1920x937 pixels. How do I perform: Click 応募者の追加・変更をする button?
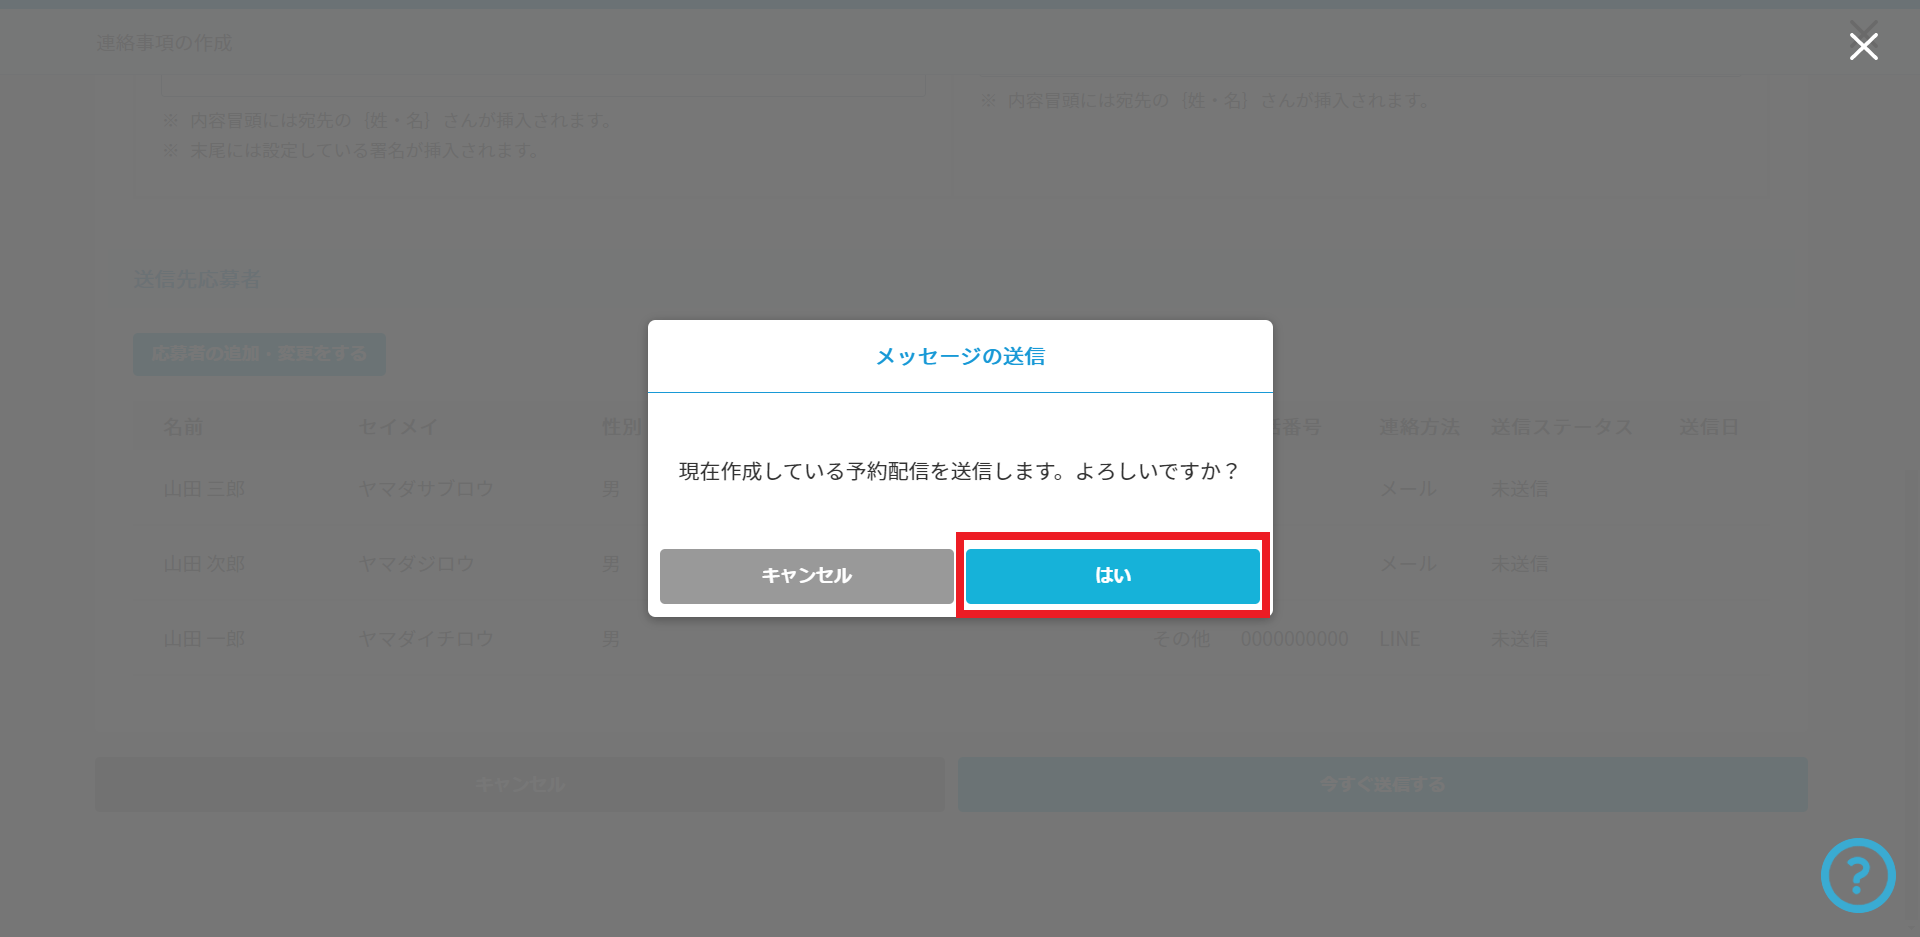click(x=259, y=354)
